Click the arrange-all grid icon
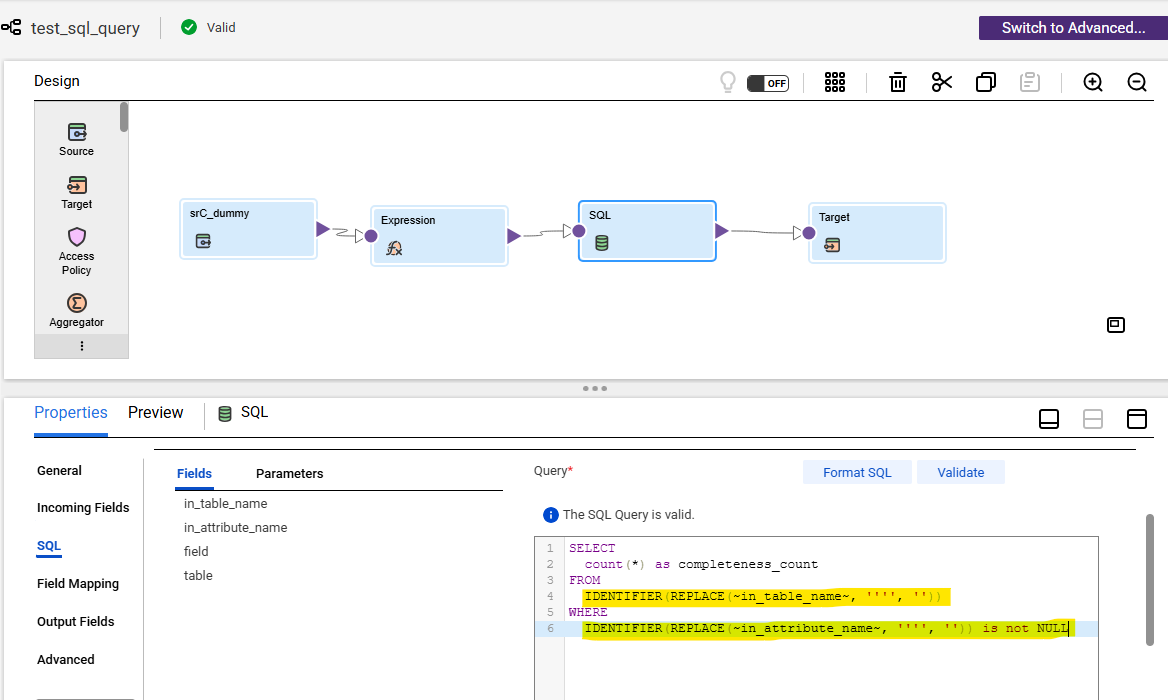 pos(835,83)
